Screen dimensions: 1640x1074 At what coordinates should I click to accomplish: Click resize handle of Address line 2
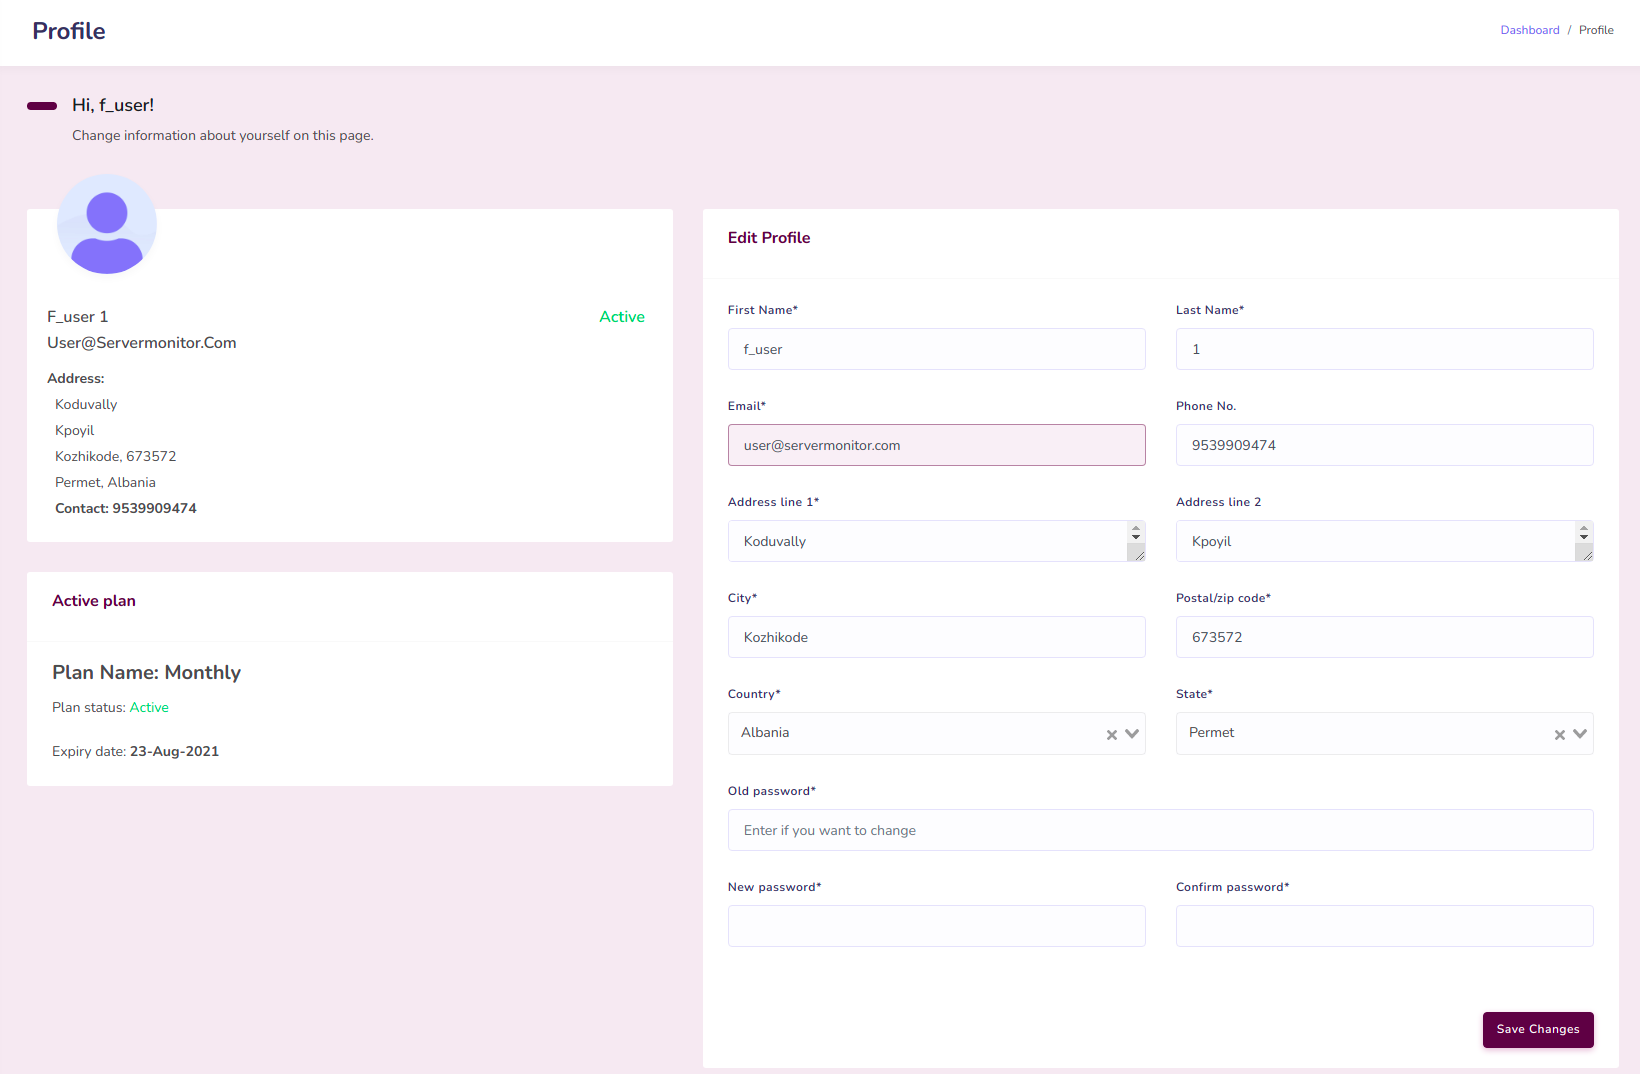pyautogui.click(x=1585, y=553)
